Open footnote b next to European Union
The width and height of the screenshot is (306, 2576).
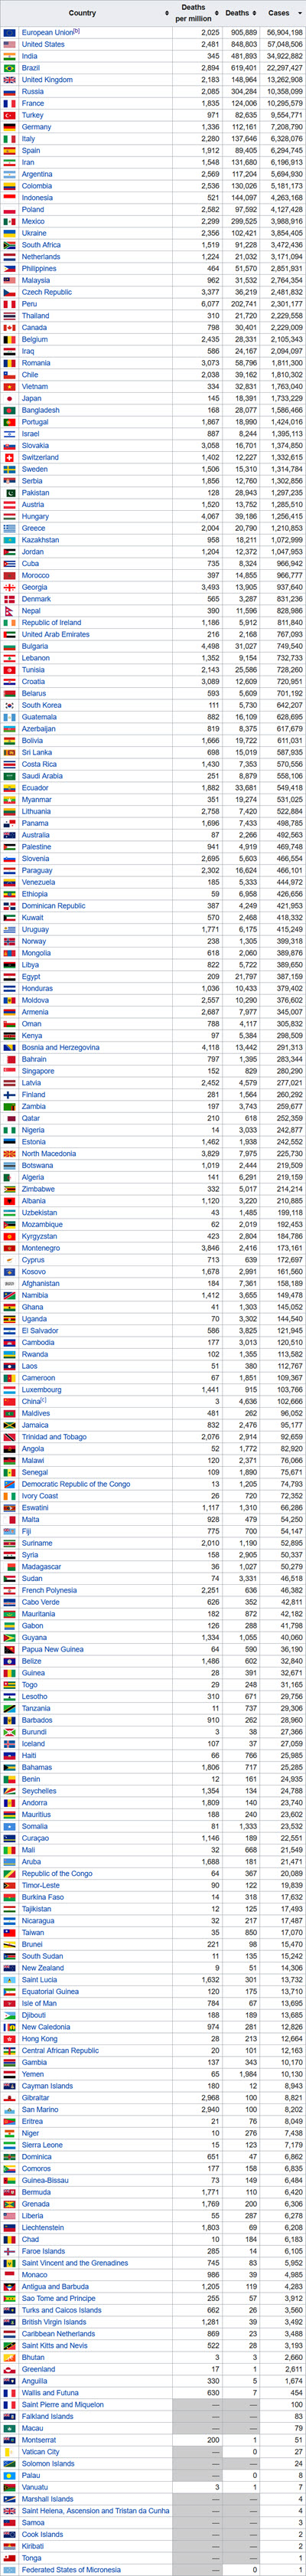76,31
